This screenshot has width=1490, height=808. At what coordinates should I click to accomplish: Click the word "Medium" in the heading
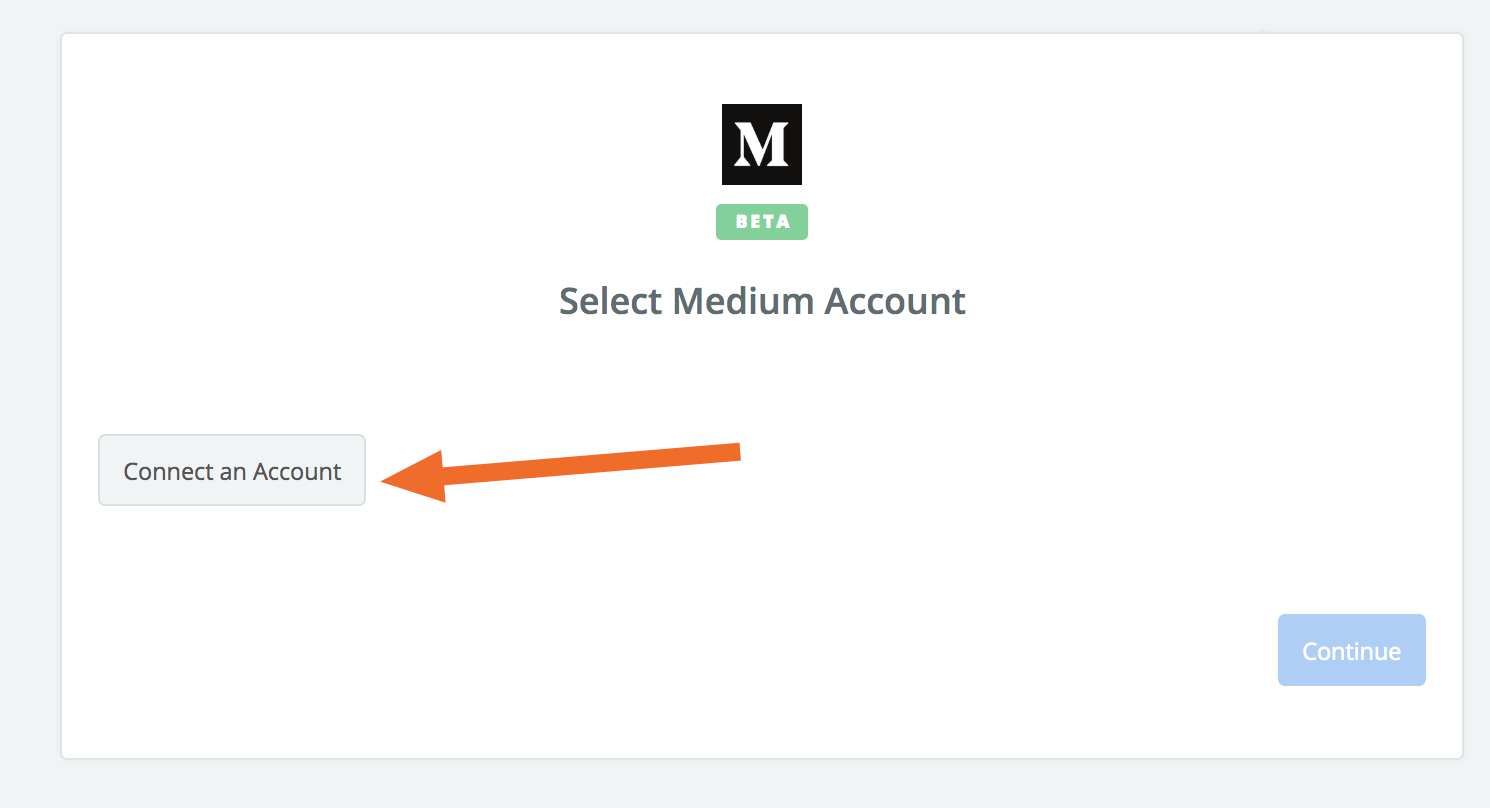744,301
